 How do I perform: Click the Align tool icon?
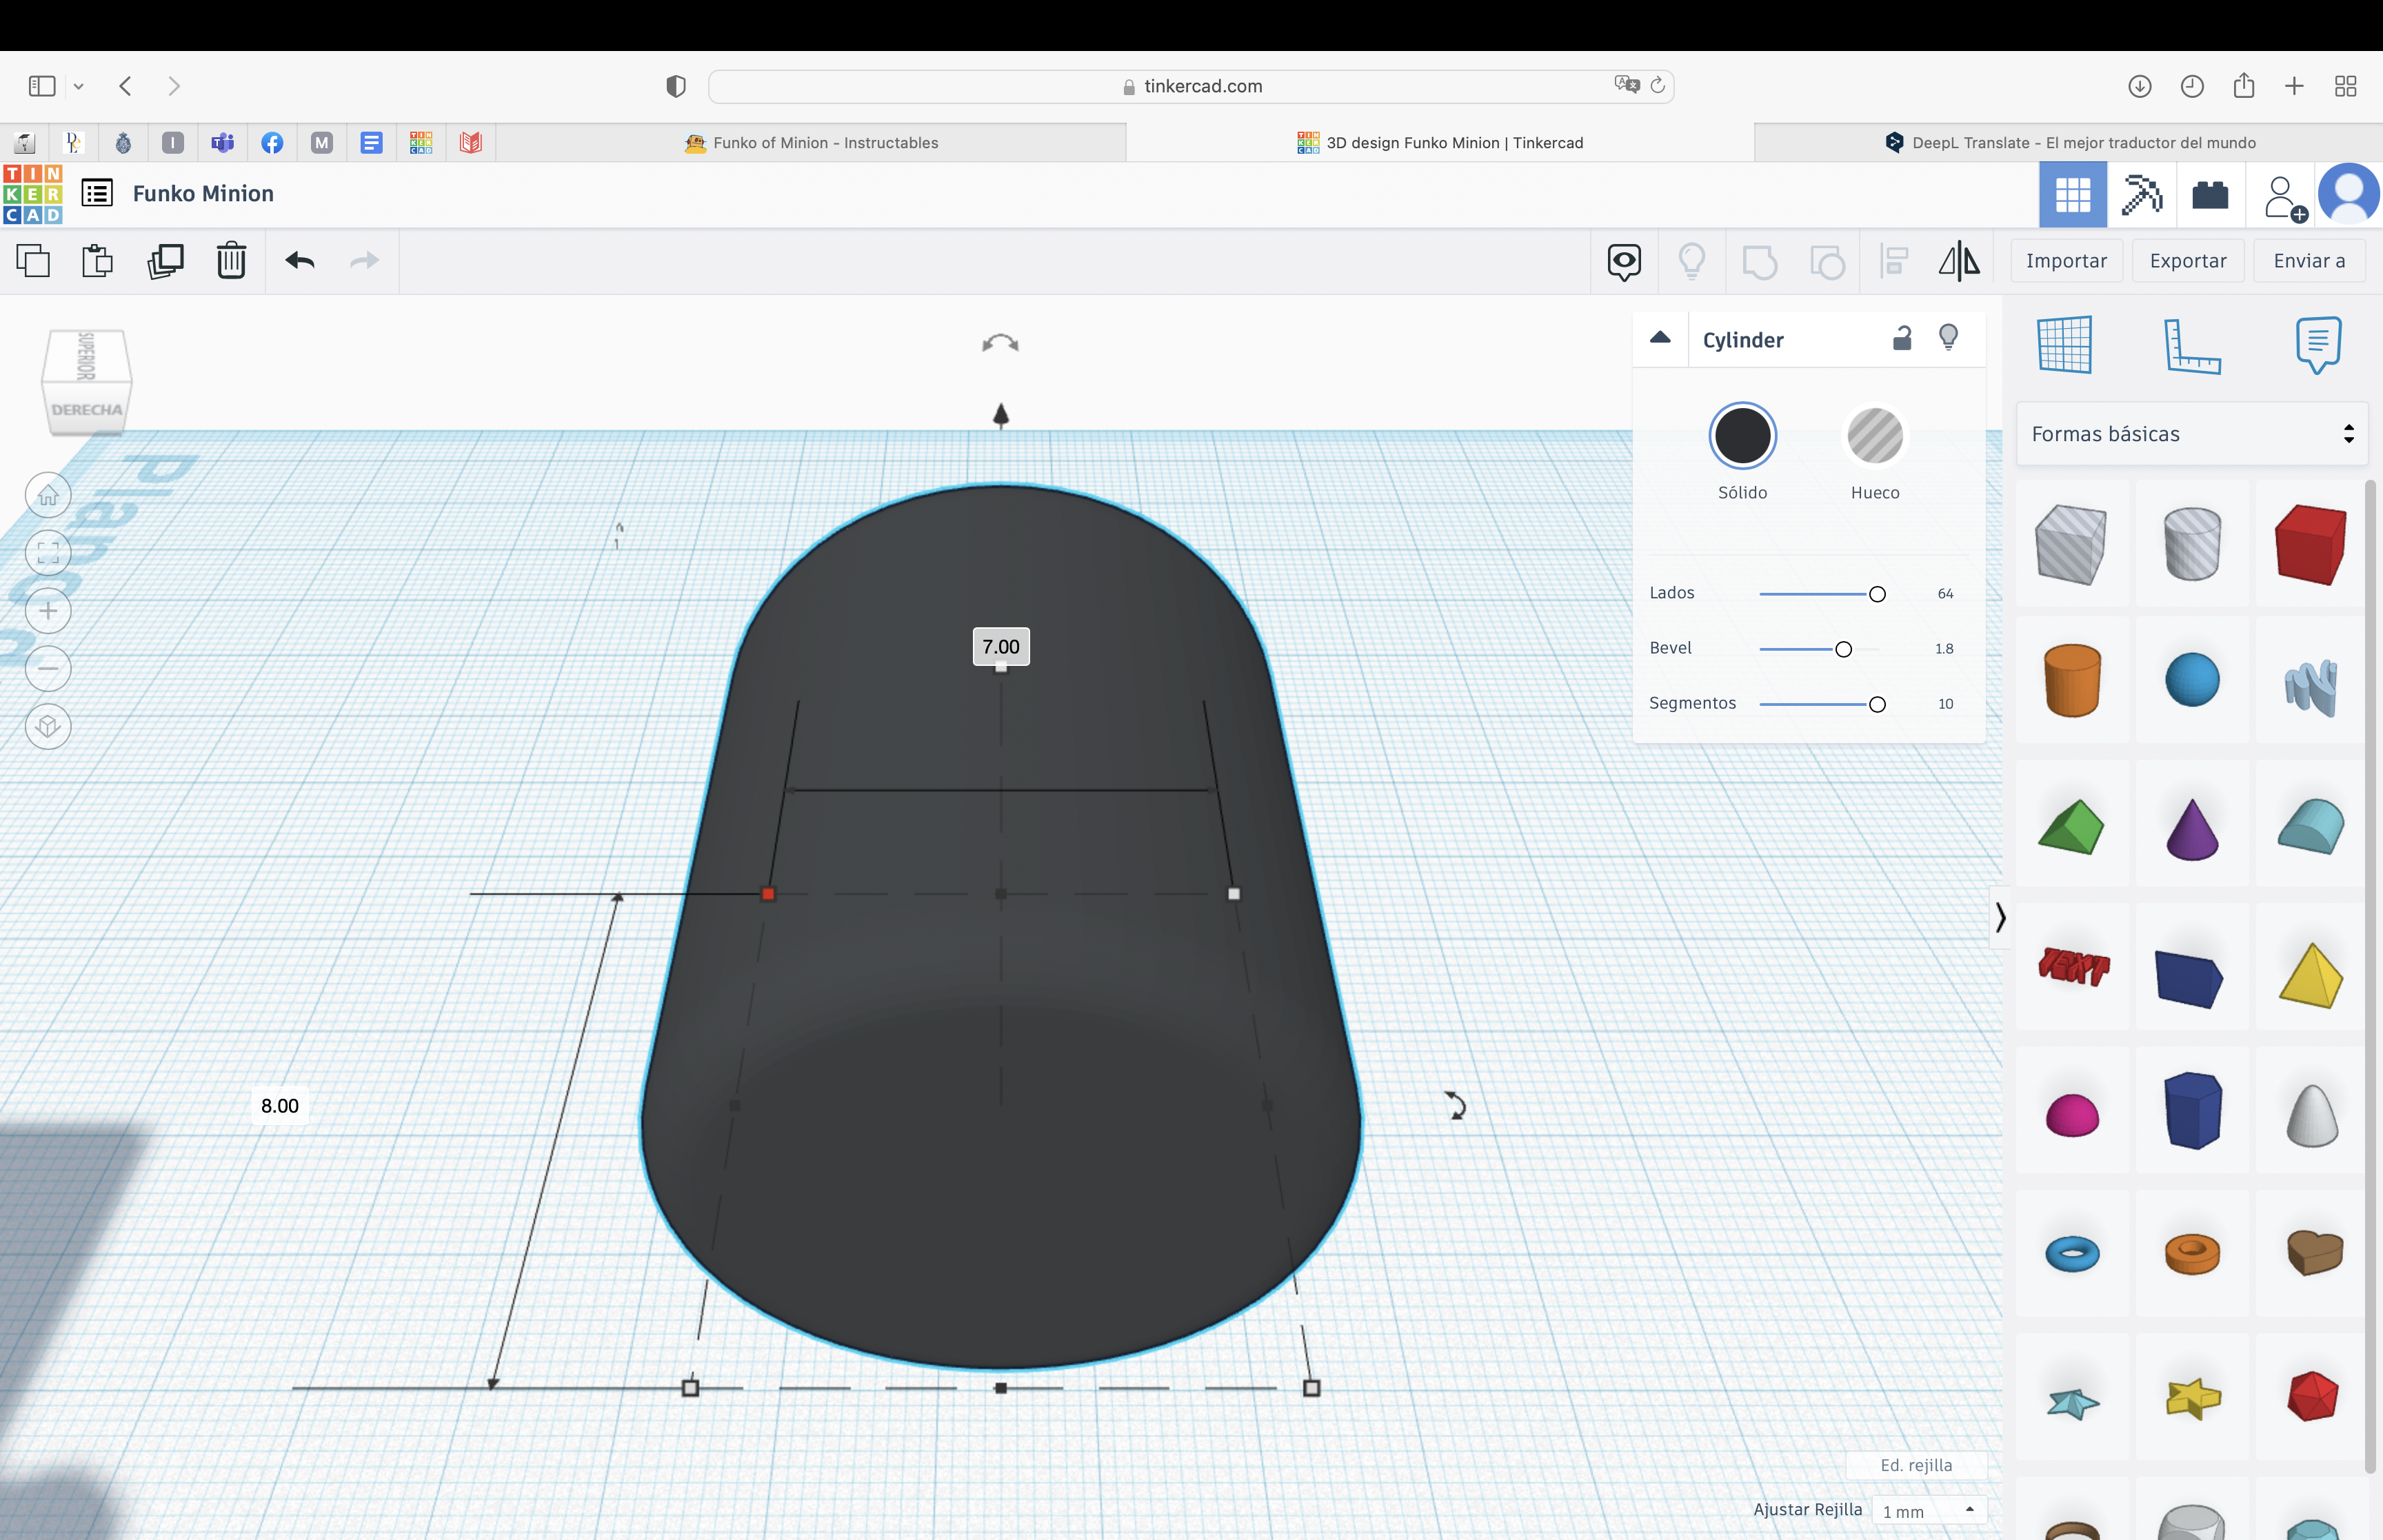click(x=1894, y=262)
